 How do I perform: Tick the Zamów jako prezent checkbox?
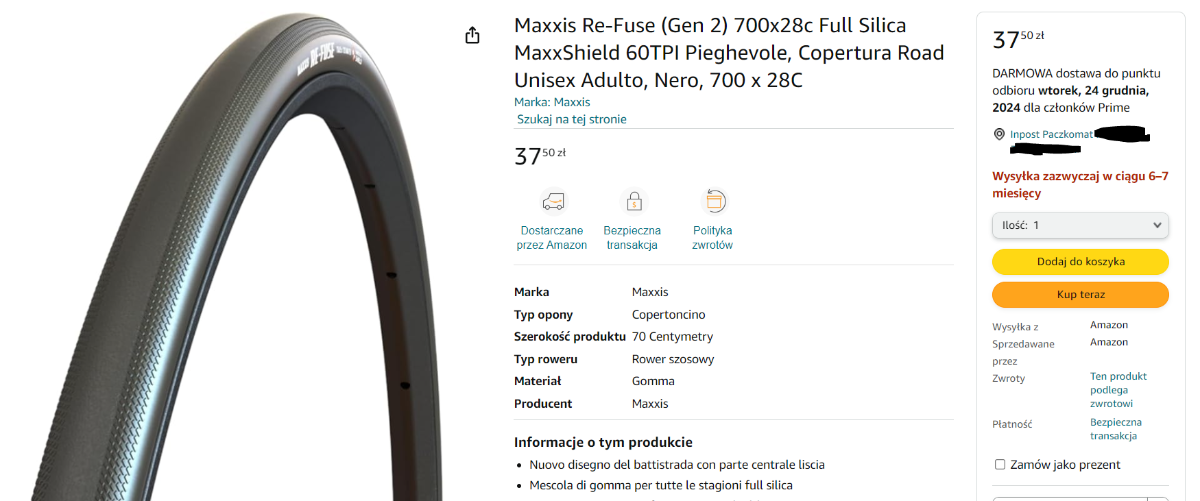(x=1000, y=465)
